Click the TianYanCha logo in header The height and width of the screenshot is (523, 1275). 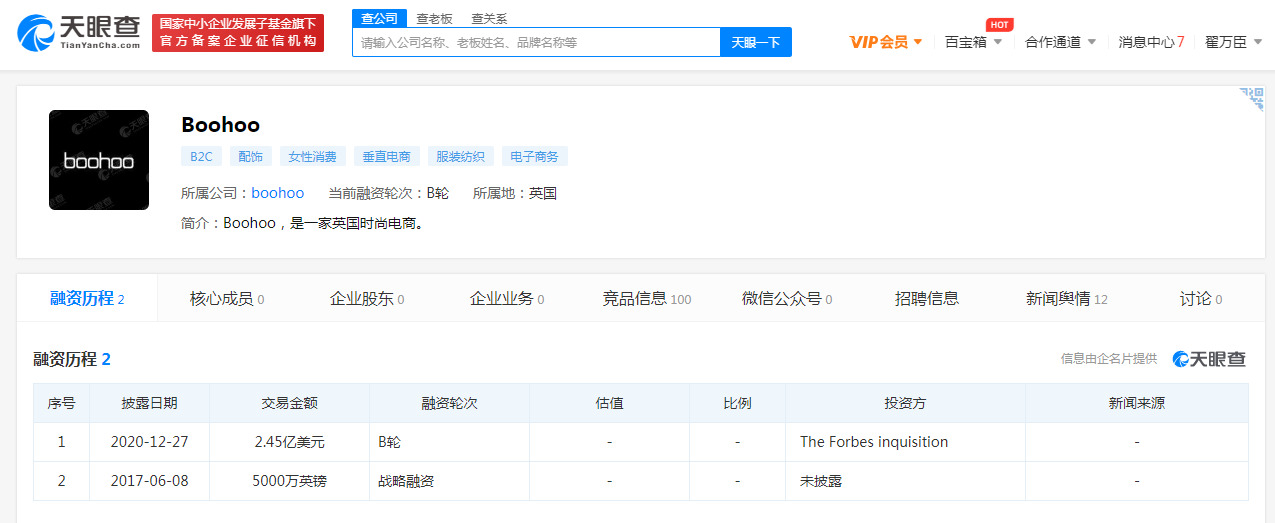(x=79, y=33)
